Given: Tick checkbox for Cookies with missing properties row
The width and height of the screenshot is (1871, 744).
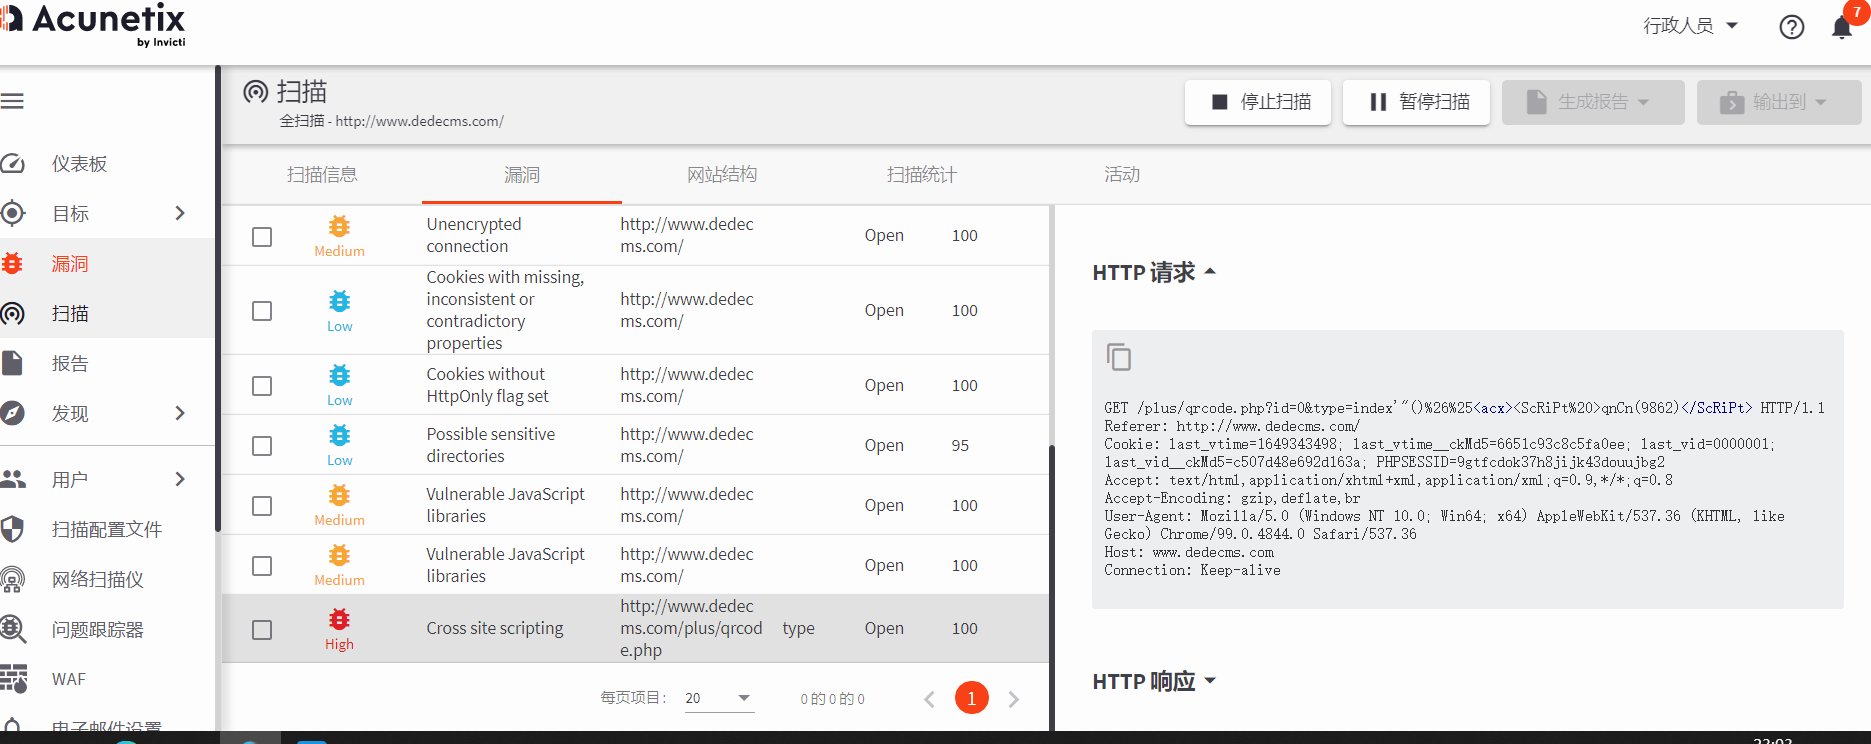Looking at the screenshot, I should (x=262, y=311).
